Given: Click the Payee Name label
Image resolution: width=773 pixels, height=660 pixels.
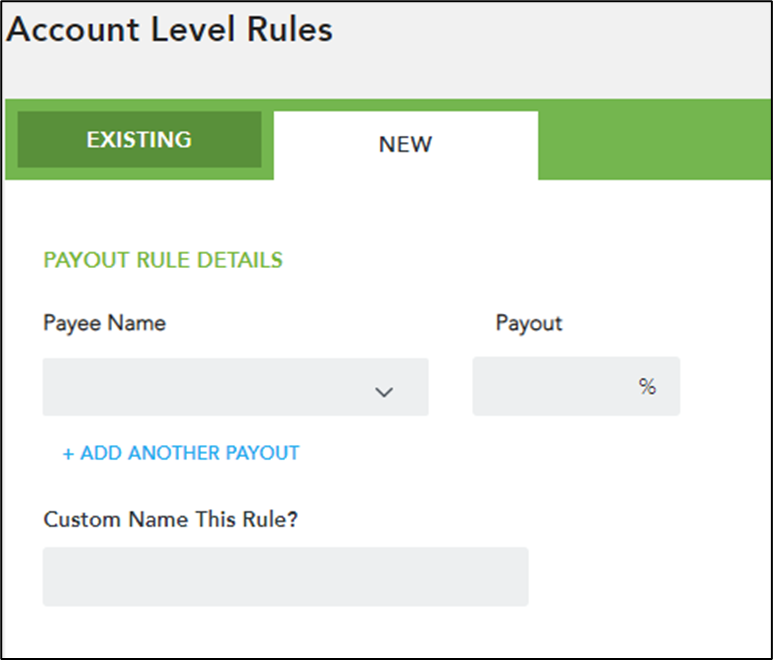Looking at the screenshot, I should coord(105,323).
